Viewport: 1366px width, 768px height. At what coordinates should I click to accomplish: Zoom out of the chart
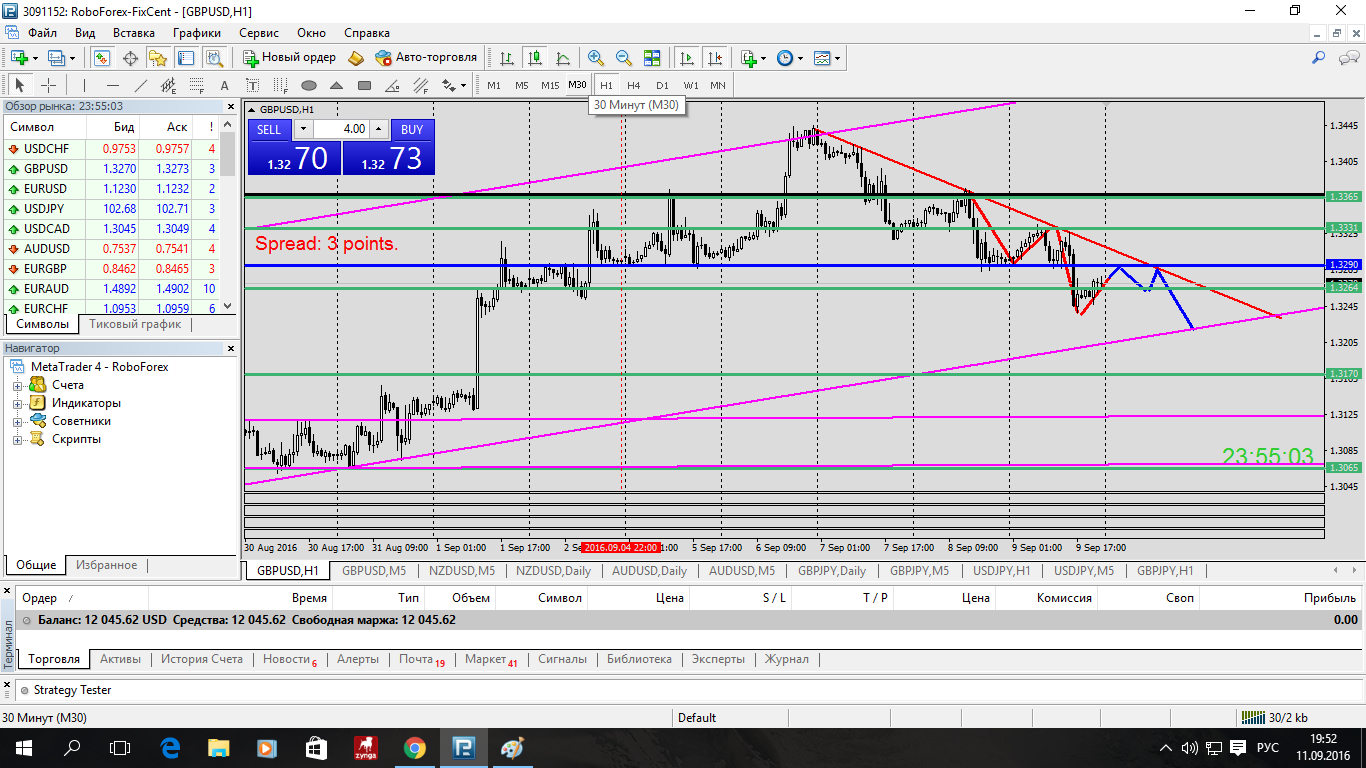point(624,58)
